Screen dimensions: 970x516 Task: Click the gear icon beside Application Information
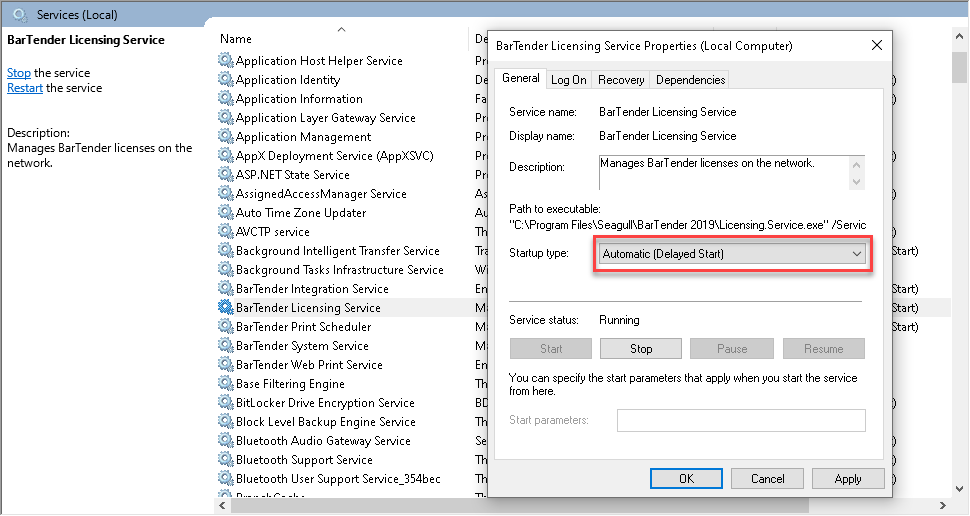pyautogui.click(x=225, y=98)
